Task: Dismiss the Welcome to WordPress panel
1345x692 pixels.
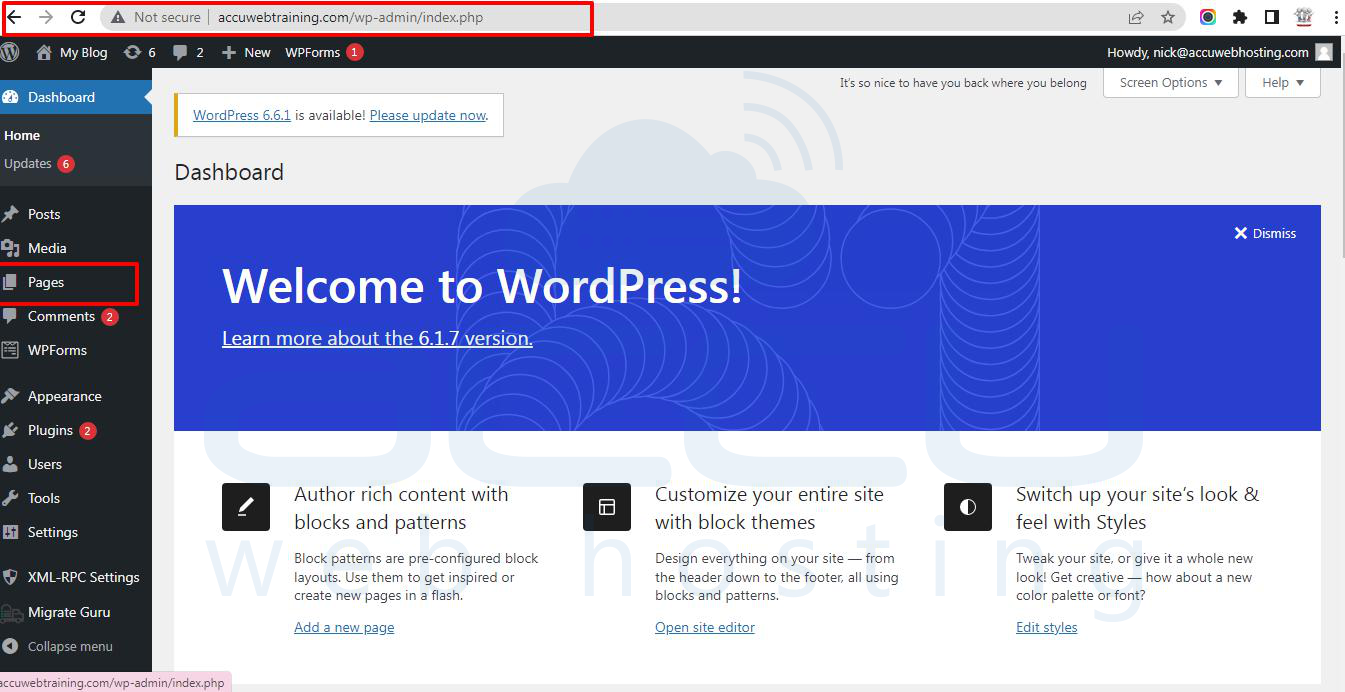Action: click(x=1265, y=233)
